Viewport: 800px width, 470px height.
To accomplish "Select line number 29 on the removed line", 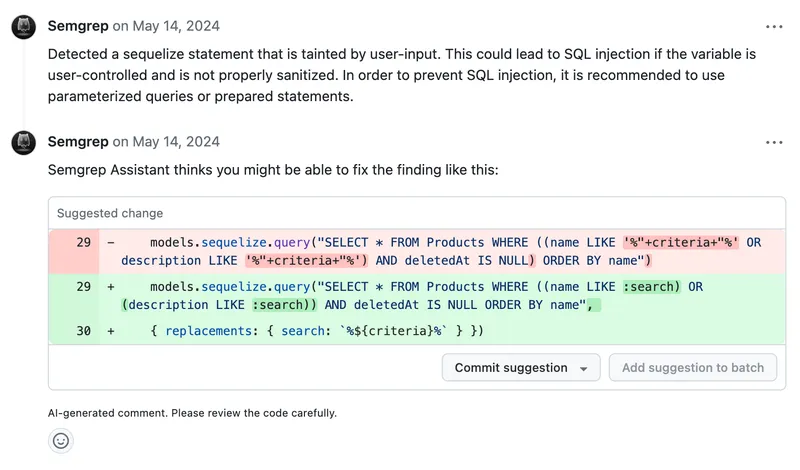I will click(x=83, y=242).
